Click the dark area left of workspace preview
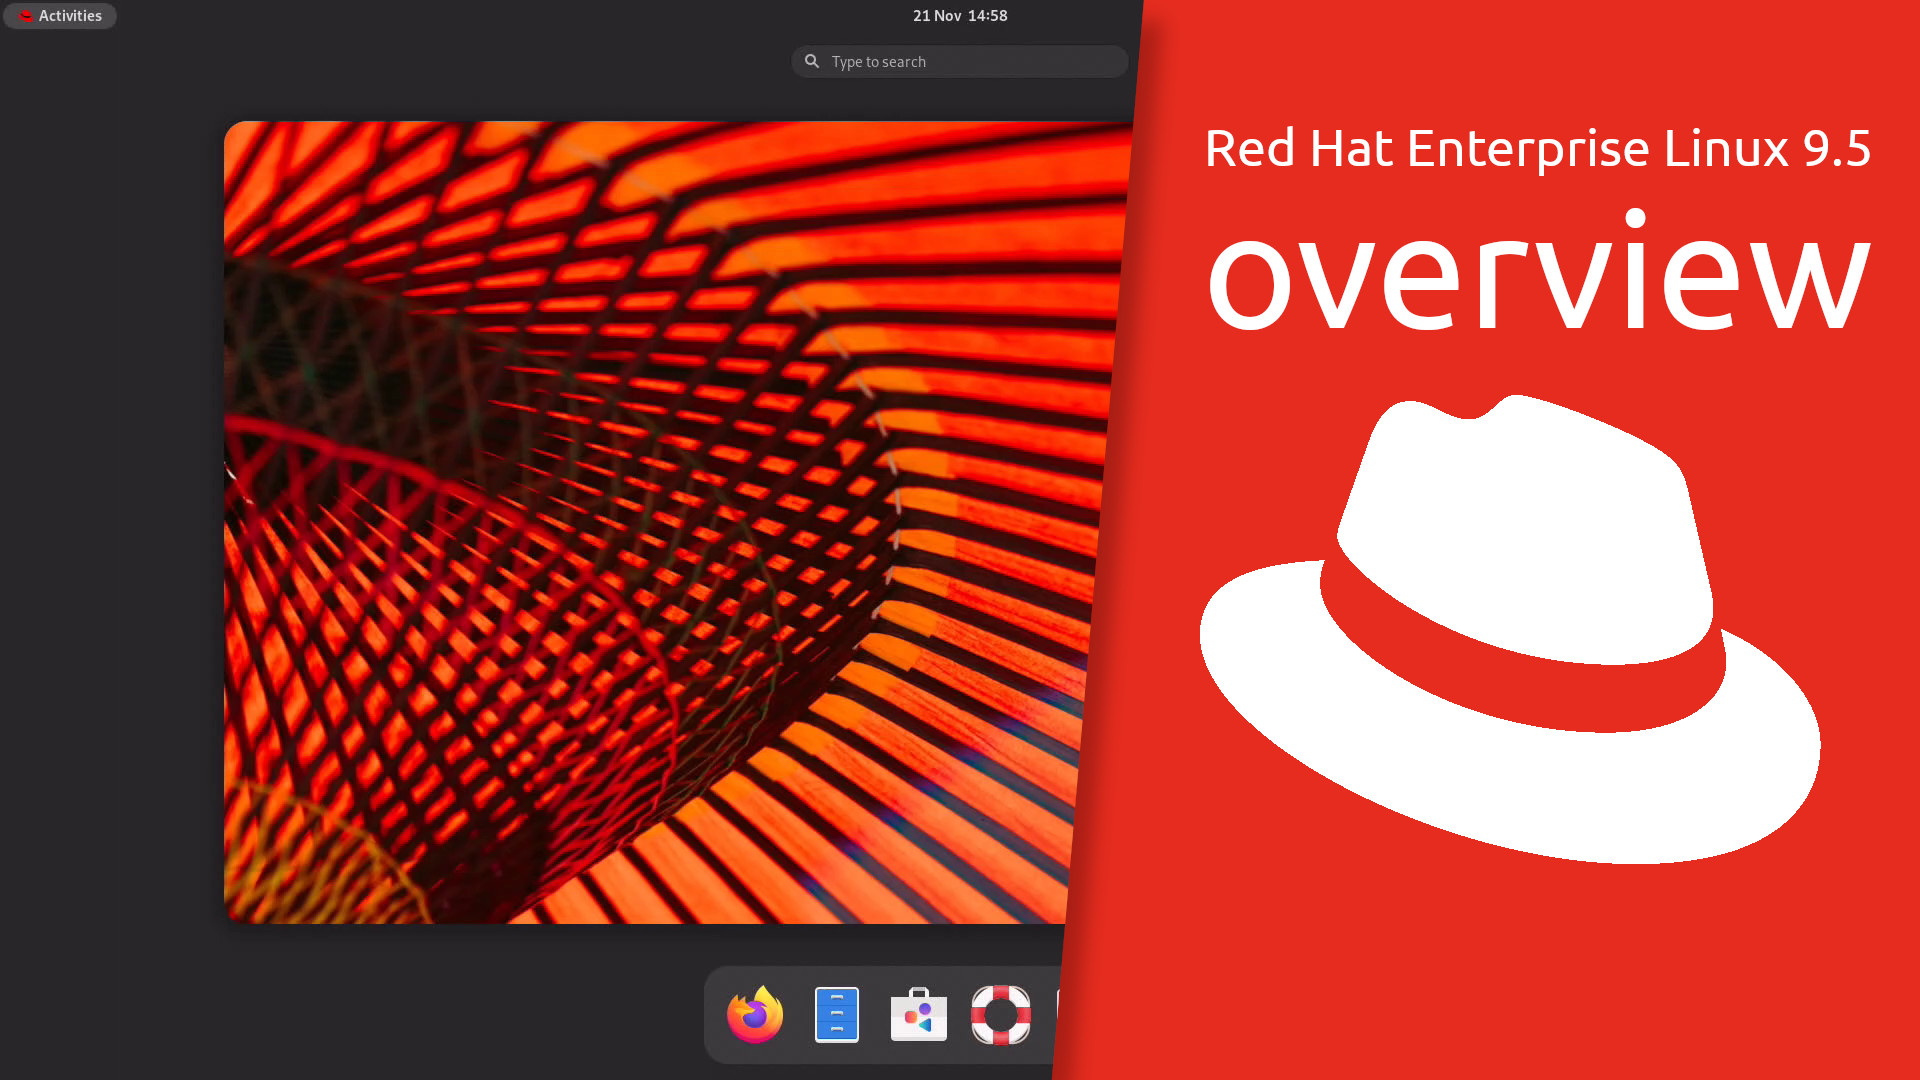This screenshot has height=1080, width=1920. (x=110, y=520)
